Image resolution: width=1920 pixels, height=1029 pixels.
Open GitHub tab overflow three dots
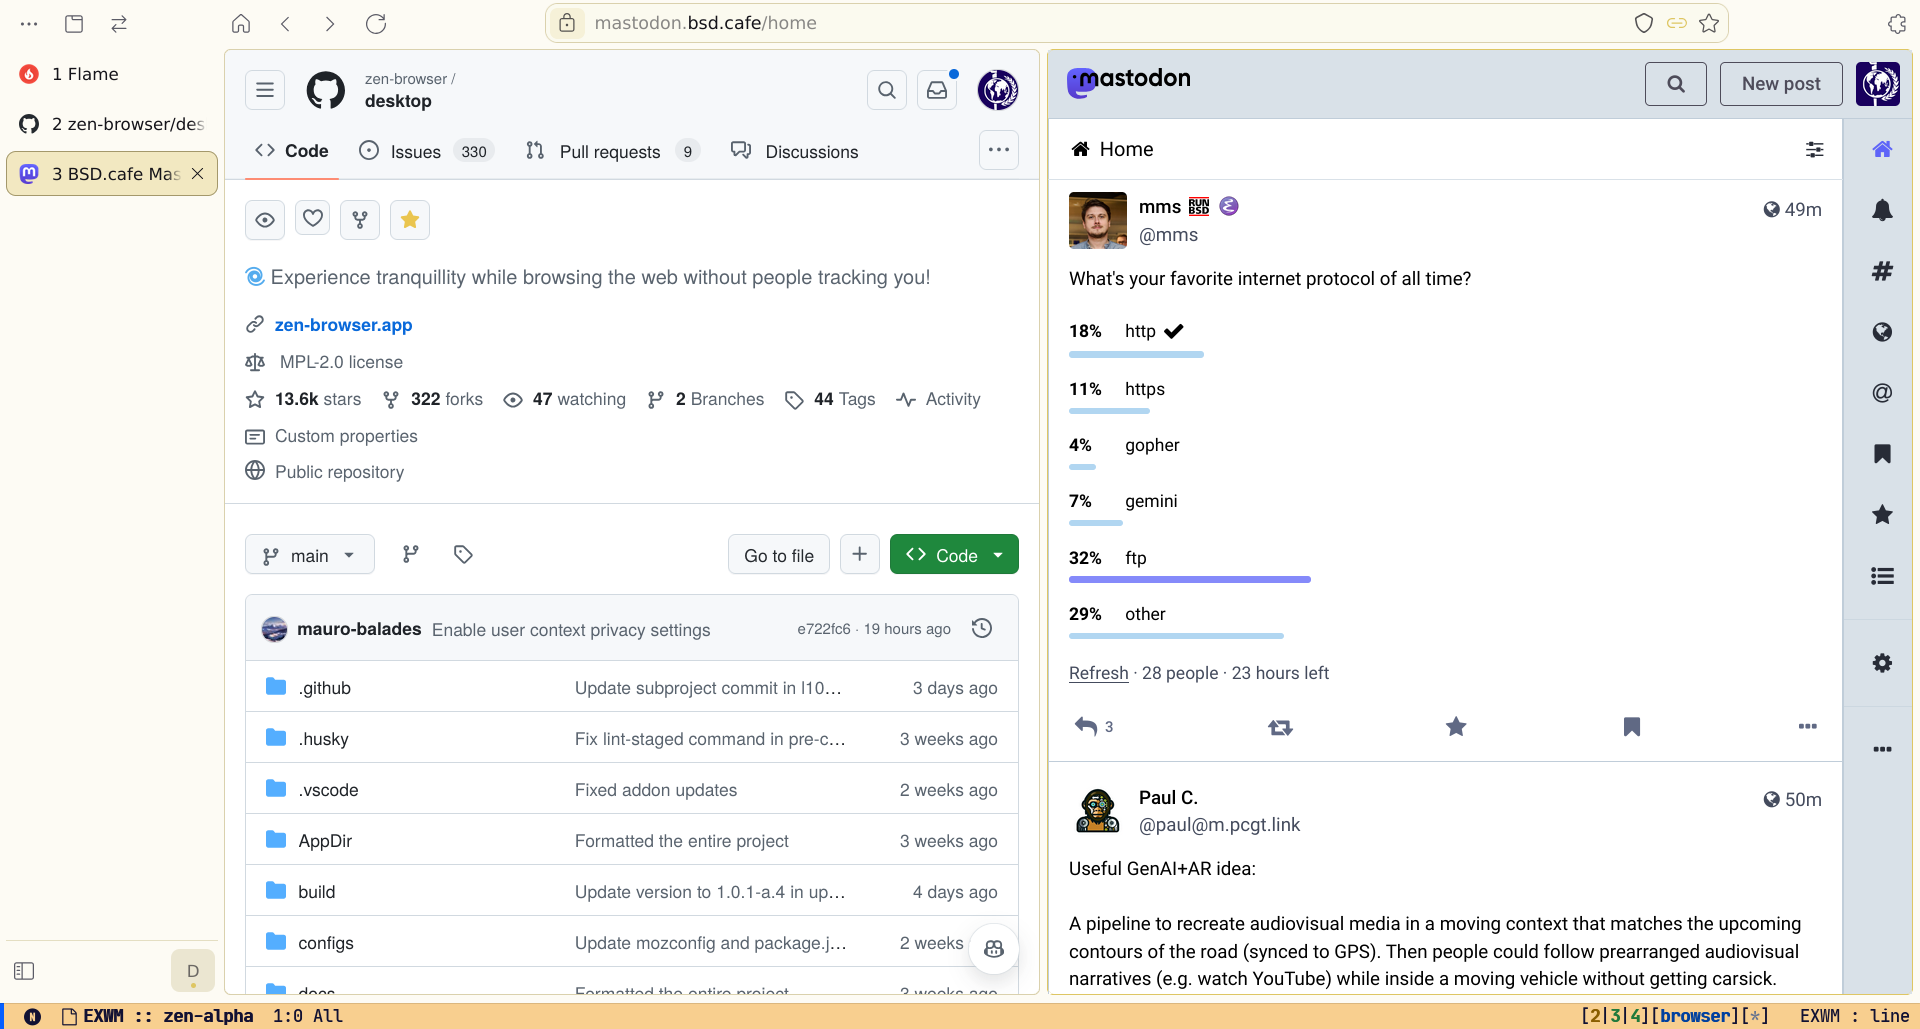[999, 150]
